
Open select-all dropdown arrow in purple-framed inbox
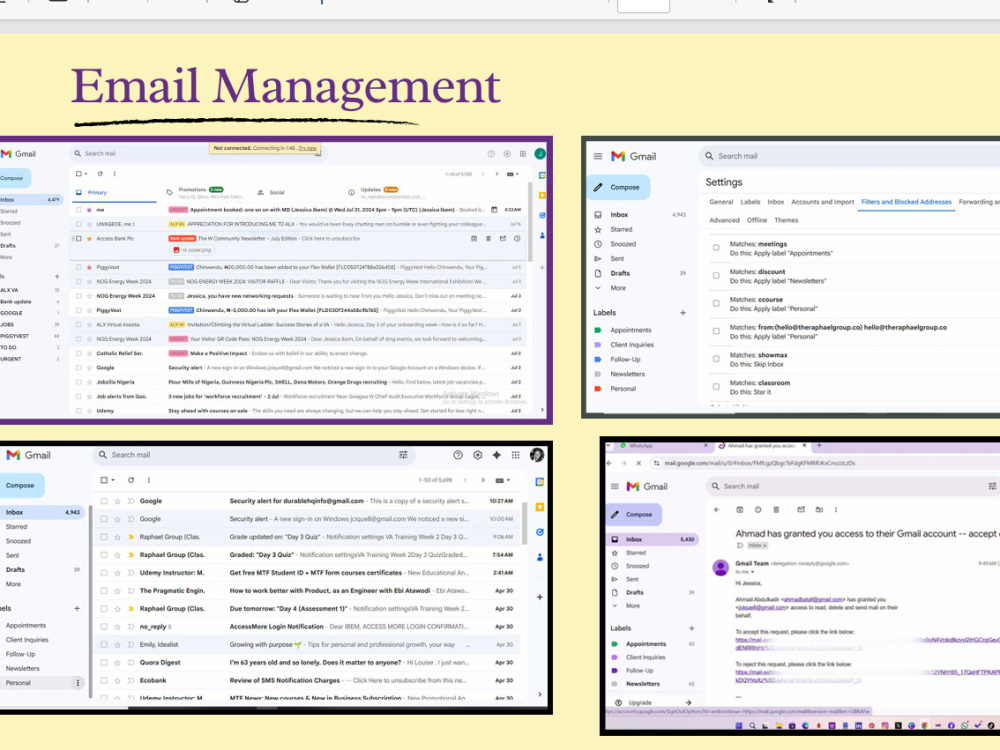pos(86,173)
